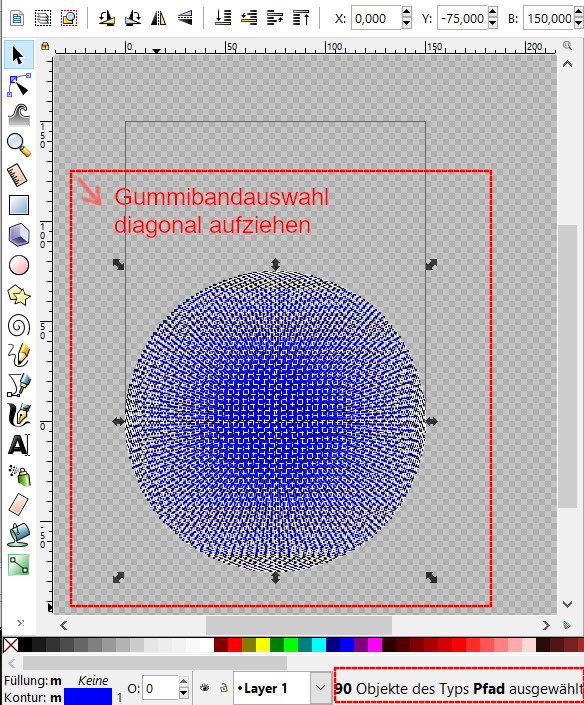Increase the X position value
This screenshot has height=705, width=584.
coord(406,12)
